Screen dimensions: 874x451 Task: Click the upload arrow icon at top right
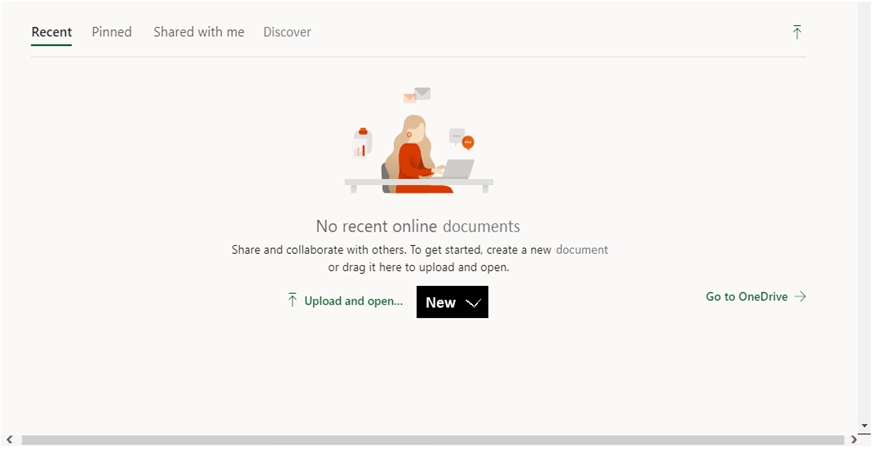(797, 32)
